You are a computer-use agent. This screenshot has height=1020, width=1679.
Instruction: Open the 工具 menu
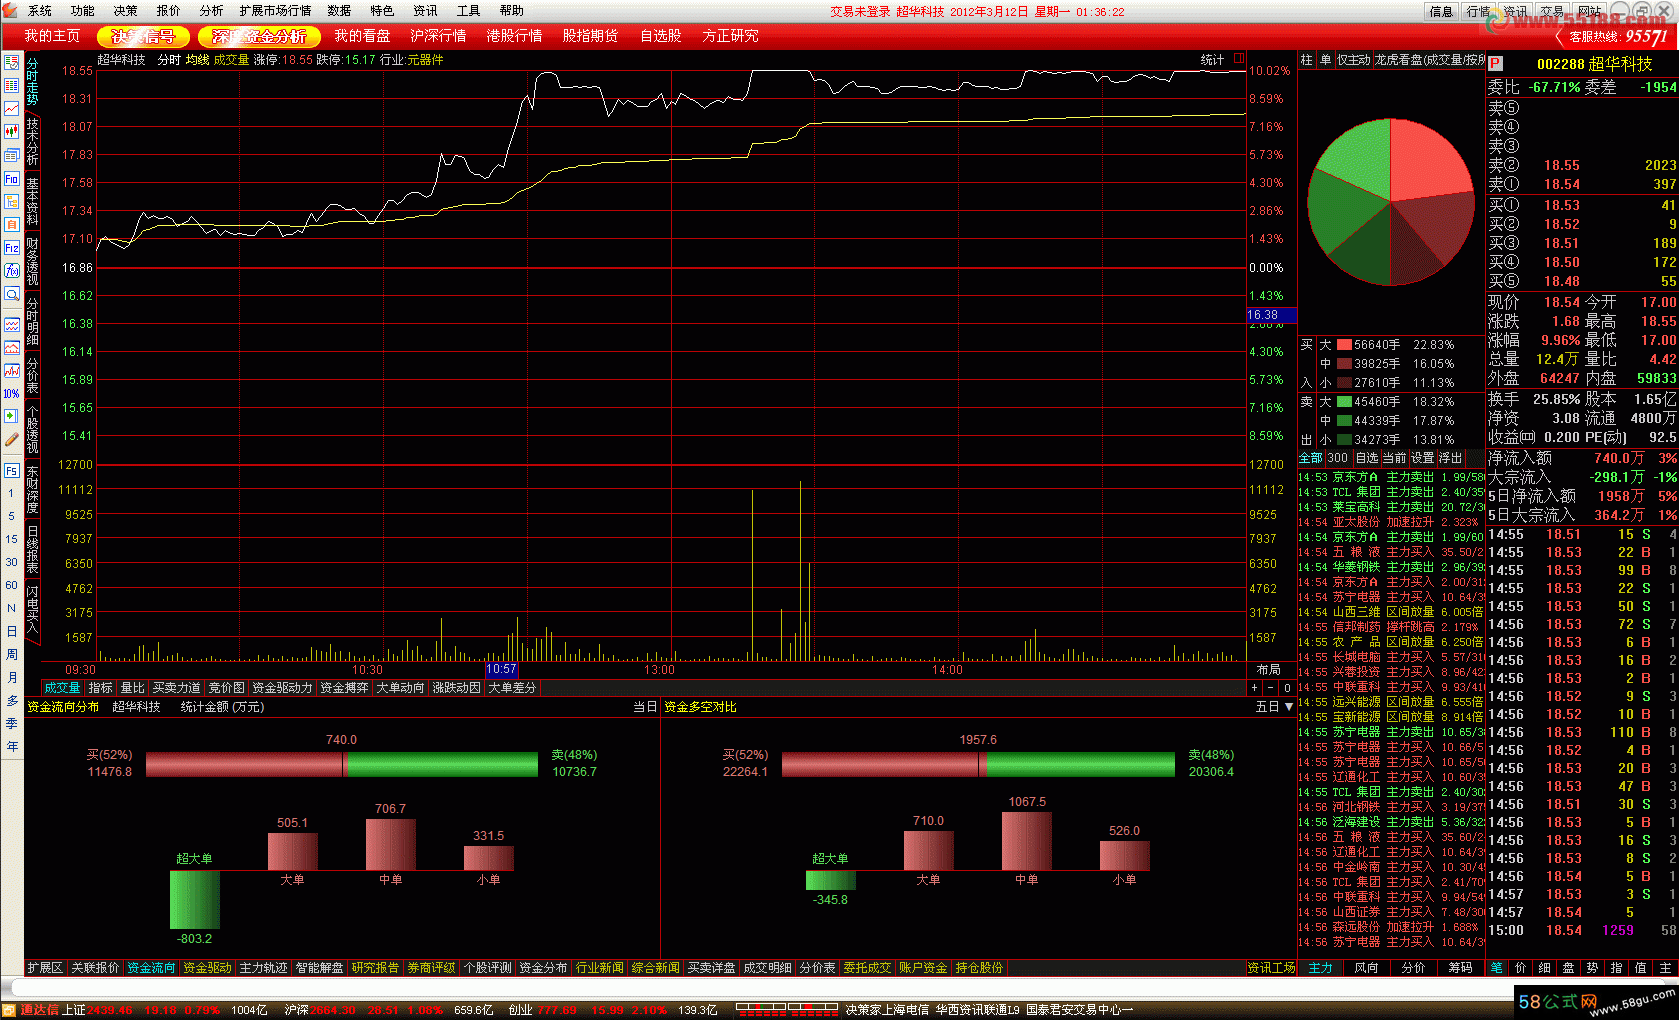tap(468, 11)
